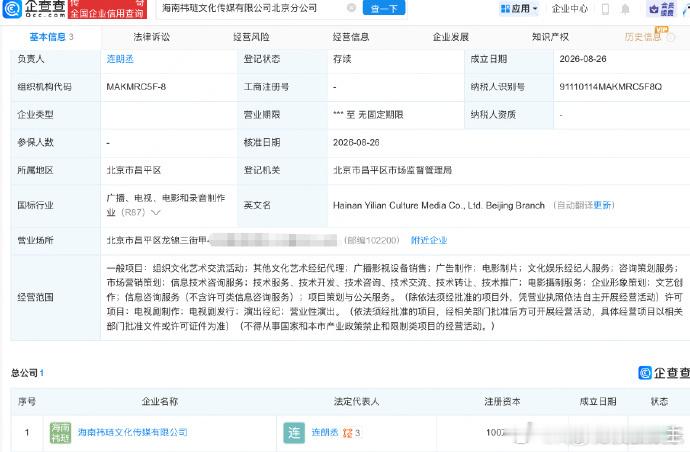Open legal representative 连朗丞 link in table
The width and height of the screenshot is (690, 452).
click(325, 433)
